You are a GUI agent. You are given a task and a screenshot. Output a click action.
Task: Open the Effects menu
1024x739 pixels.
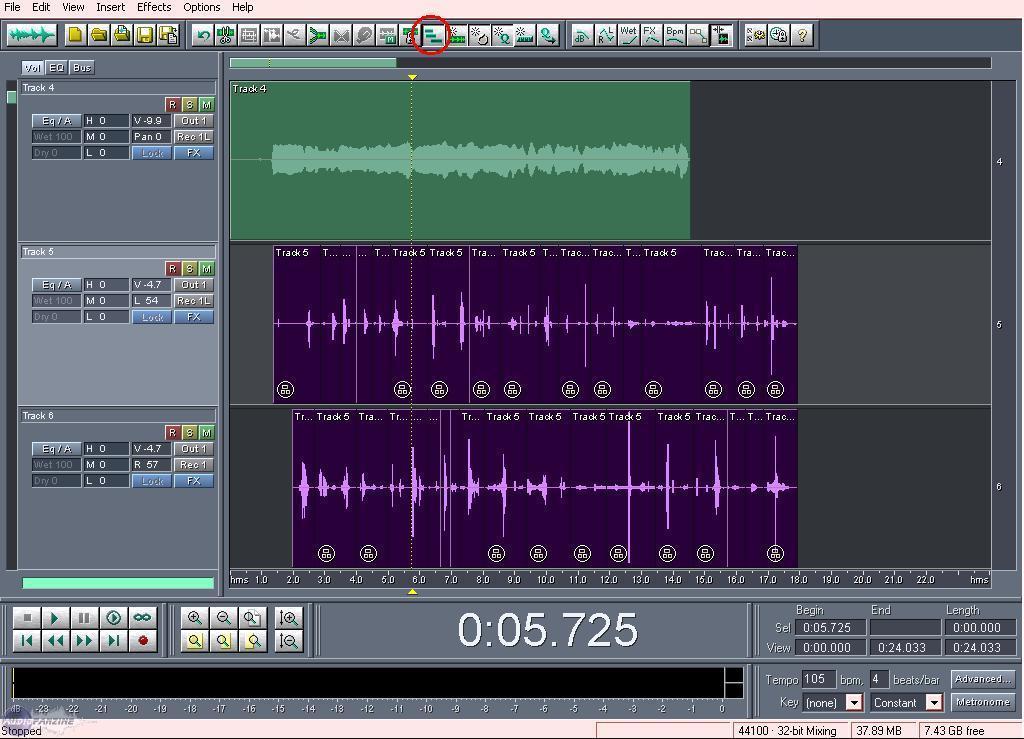click(154, 7)
